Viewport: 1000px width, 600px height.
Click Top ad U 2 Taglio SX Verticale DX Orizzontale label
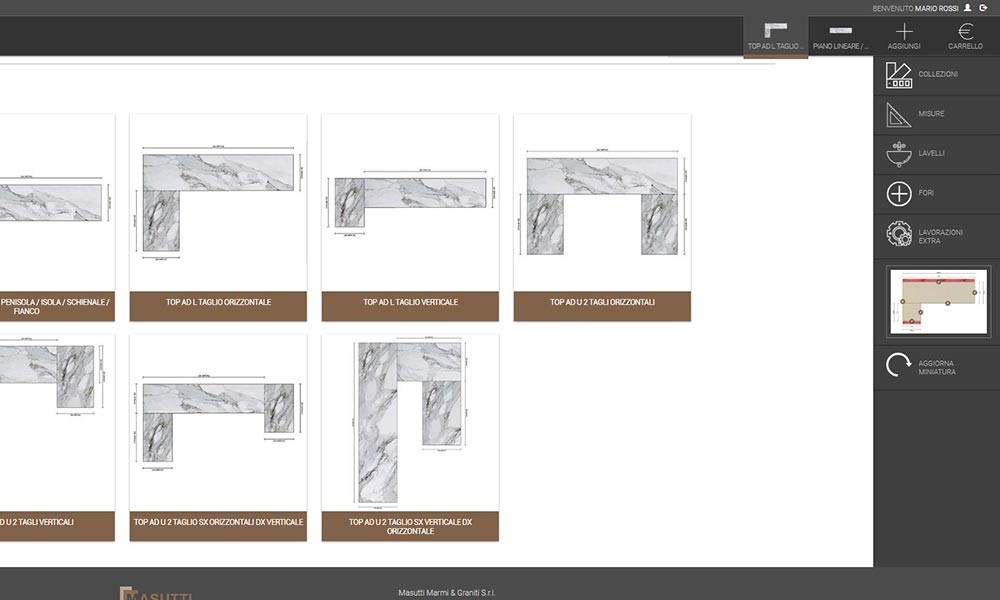point(410,527)
